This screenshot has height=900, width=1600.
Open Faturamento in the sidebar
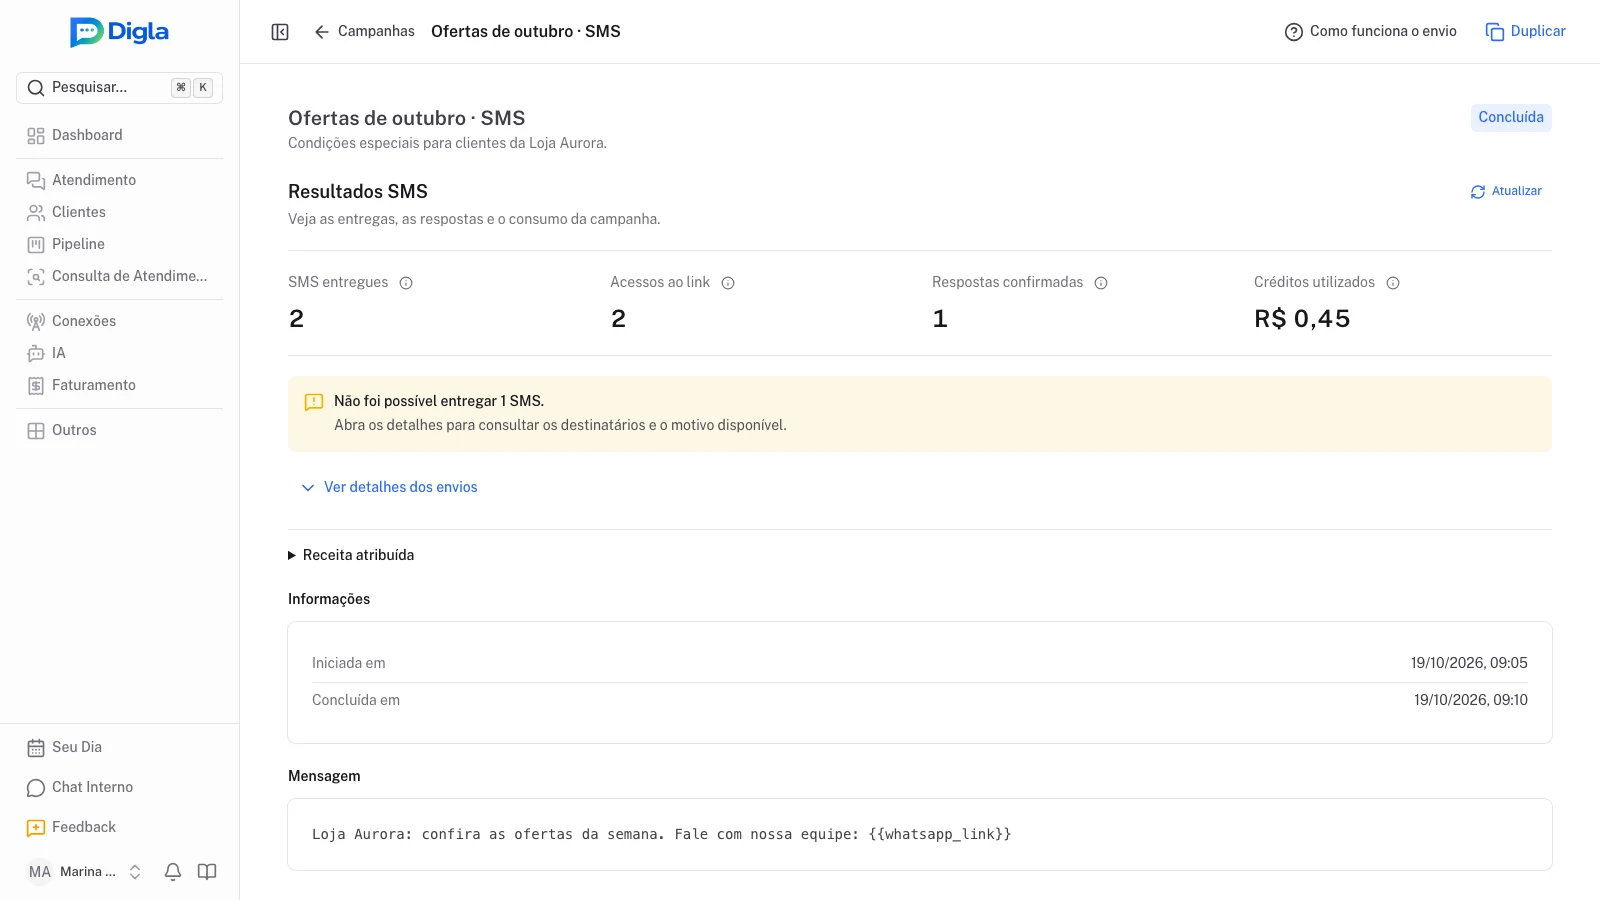pos(119,385)
